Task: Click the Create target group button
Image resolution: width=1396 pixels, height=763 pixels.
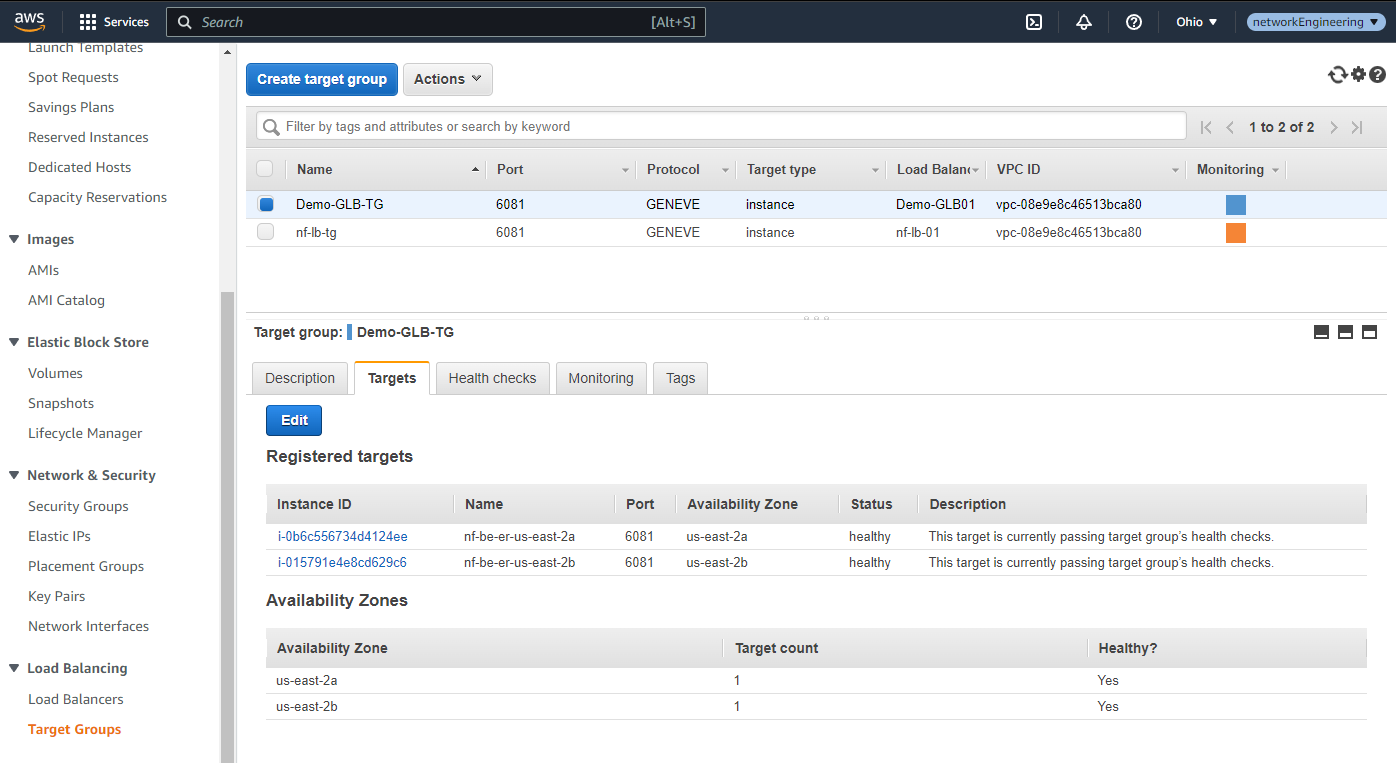Action: [x=321, y=79]
